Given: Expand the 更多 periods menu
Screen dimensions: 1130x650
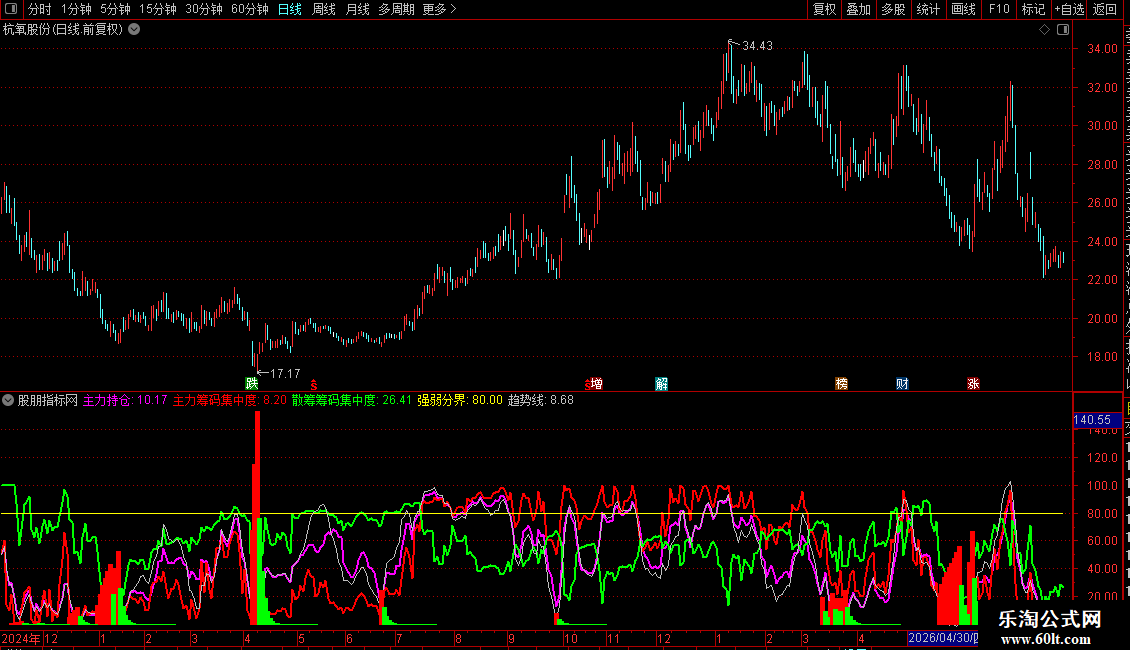Looking at the screenshot, I should tap(439, 9).
